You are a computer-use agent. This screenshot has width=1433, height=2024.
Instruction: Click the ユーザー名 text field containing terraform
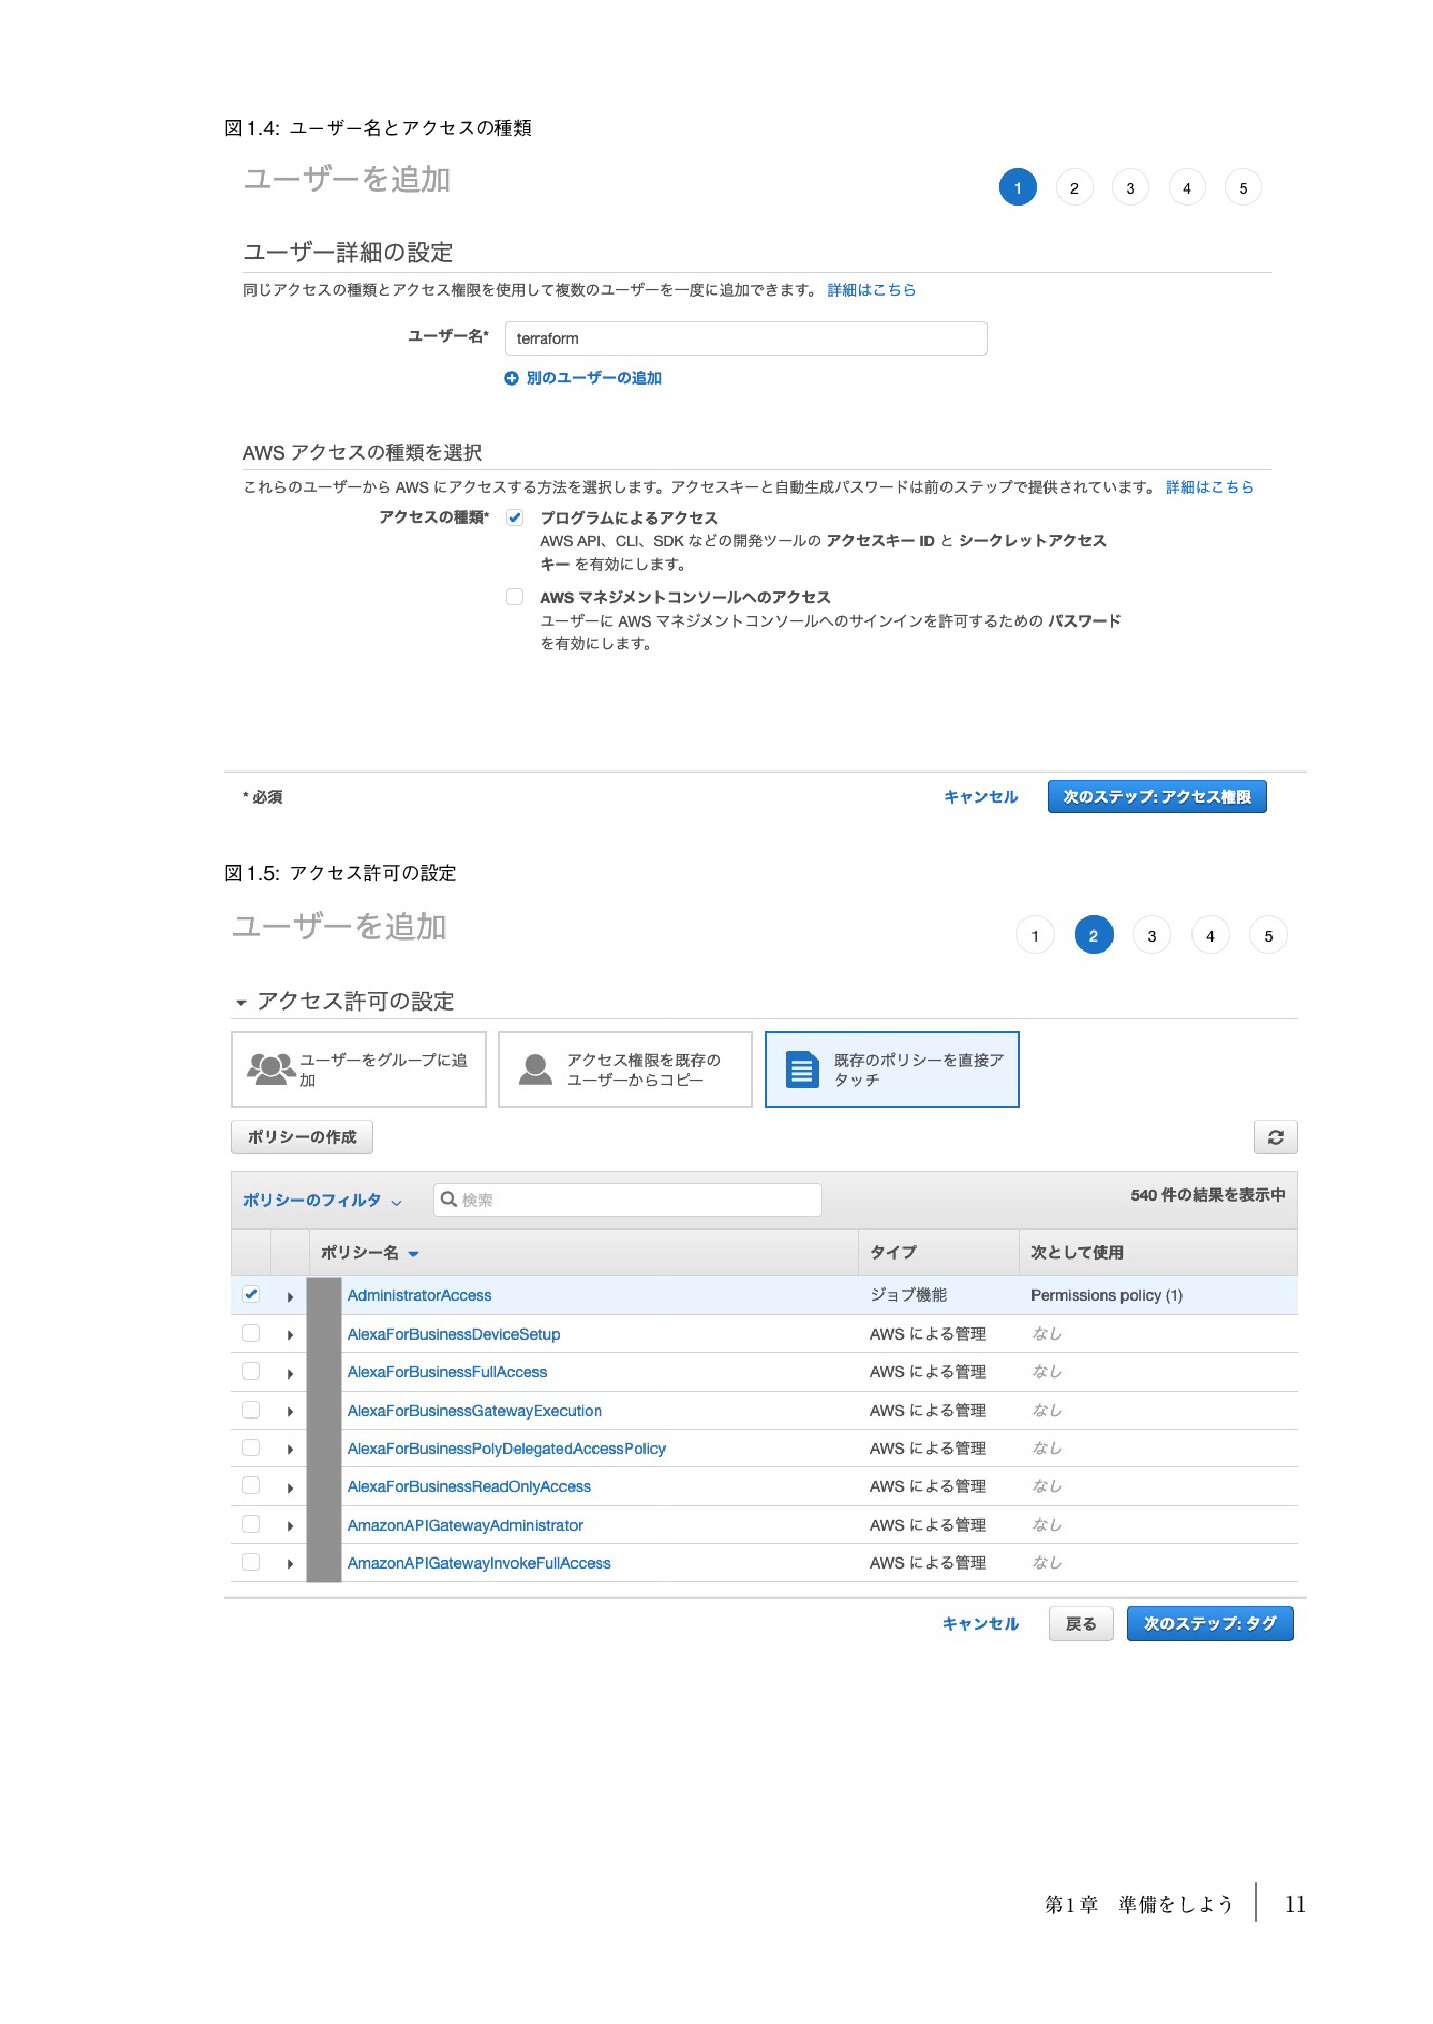pyautogui.click(x=746, y=338)
